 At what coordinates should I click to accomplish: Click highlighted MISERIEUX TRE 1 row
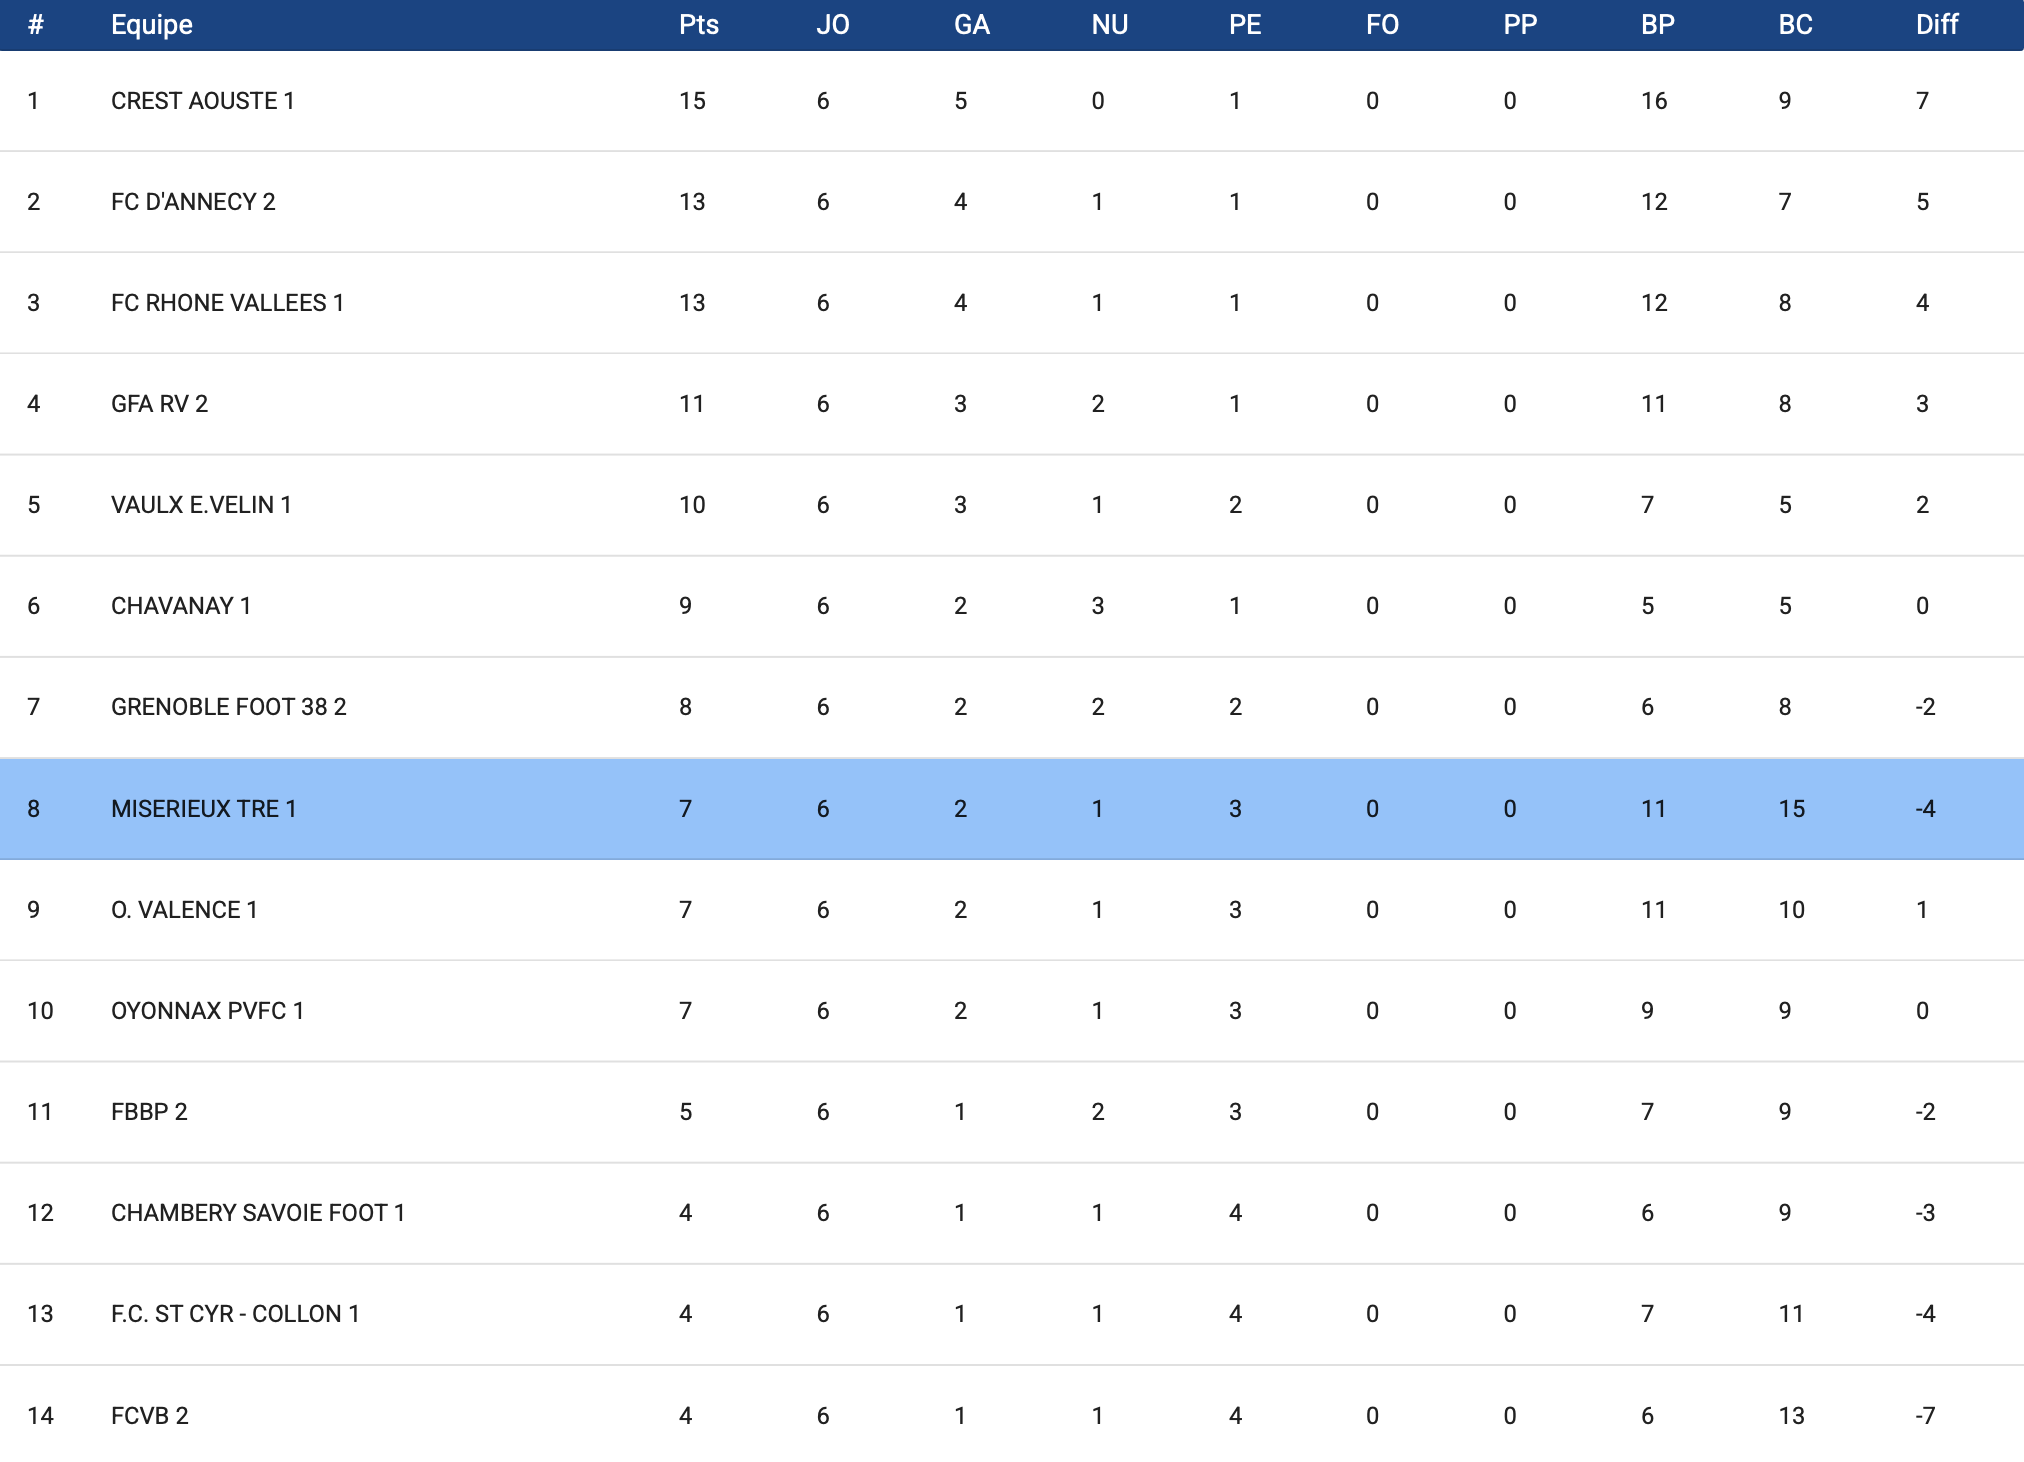pyautogui.click(x=204, y=809)
